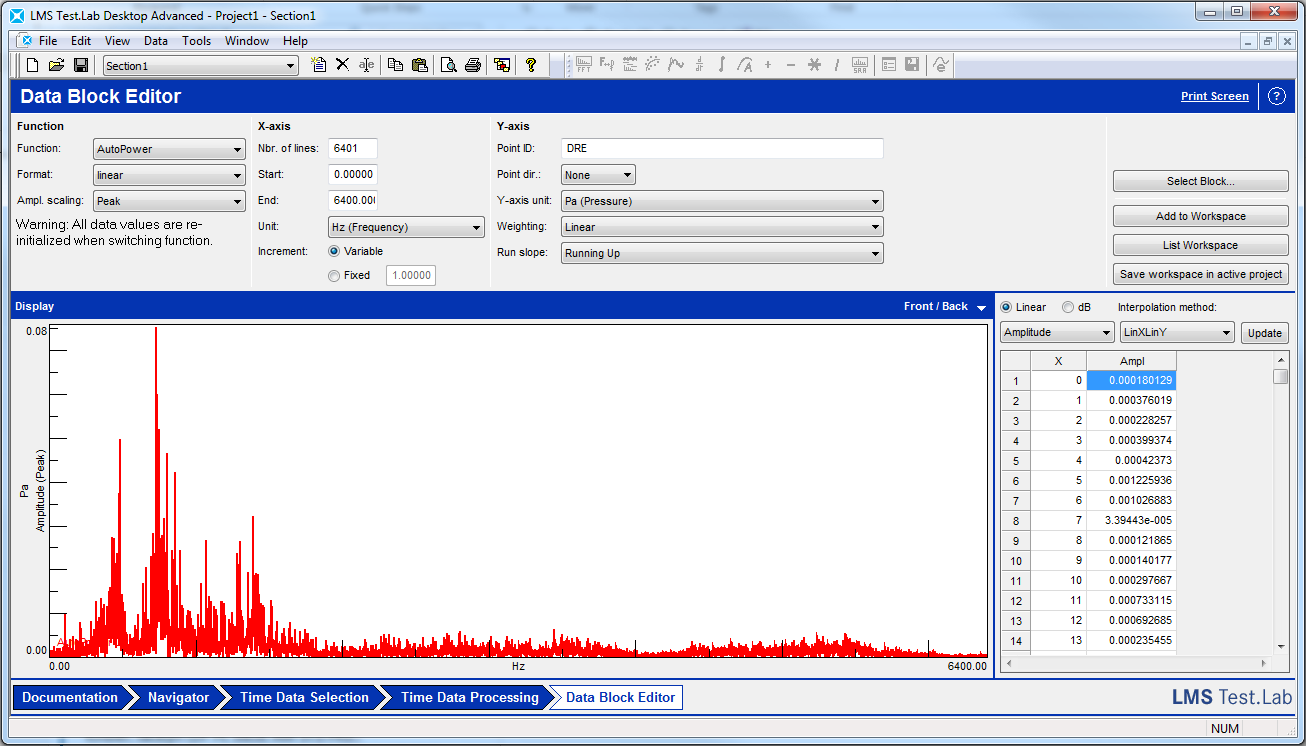Click the New file icon in toolbar
The image size is (1306, 746).
pyautogui.click(x=33, y=65)
